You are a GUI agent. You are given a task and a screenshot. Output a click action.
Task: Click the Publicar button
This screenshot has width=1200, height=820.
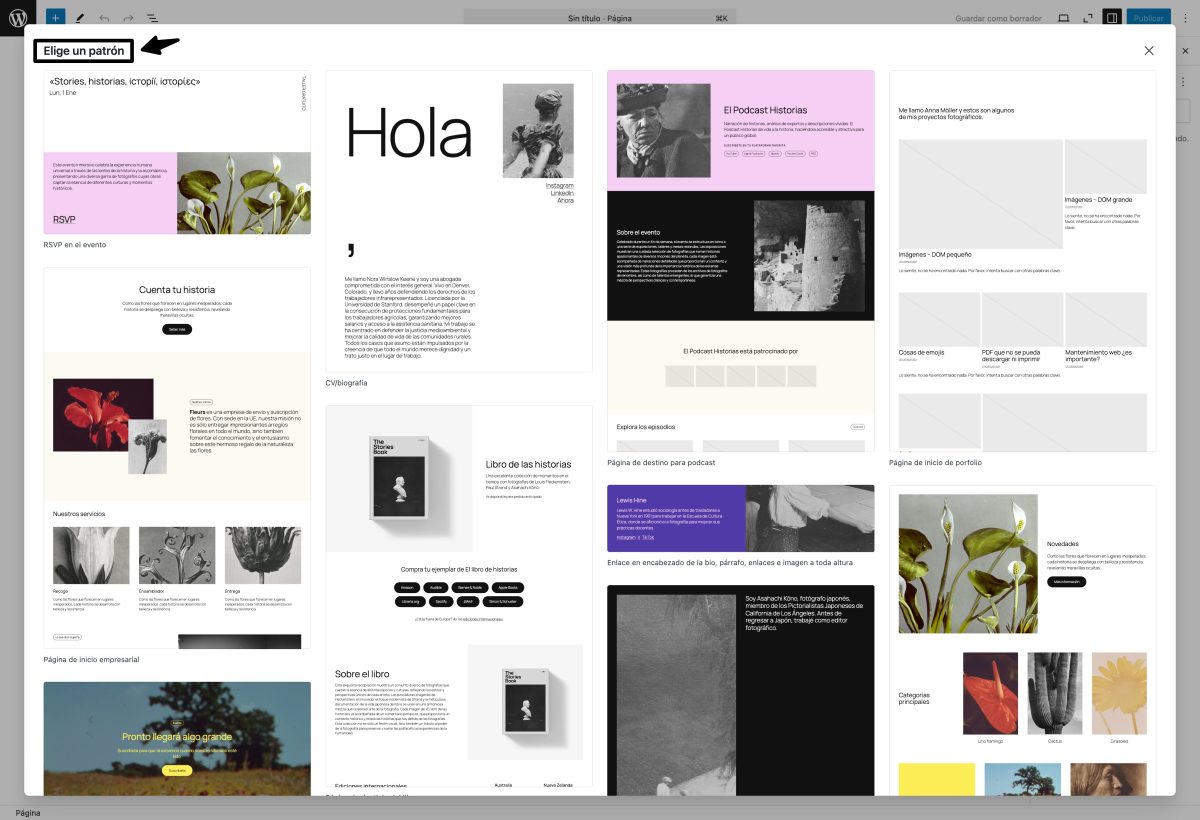[1148, 18]
